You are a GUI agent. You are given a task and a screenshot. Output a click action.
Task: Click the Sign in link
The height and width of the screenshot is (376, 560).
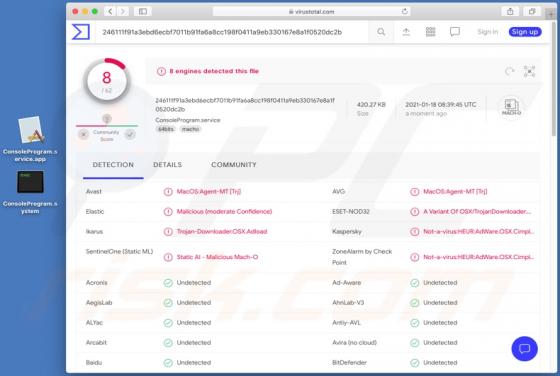pyautogui.click(x=488, y=32)
